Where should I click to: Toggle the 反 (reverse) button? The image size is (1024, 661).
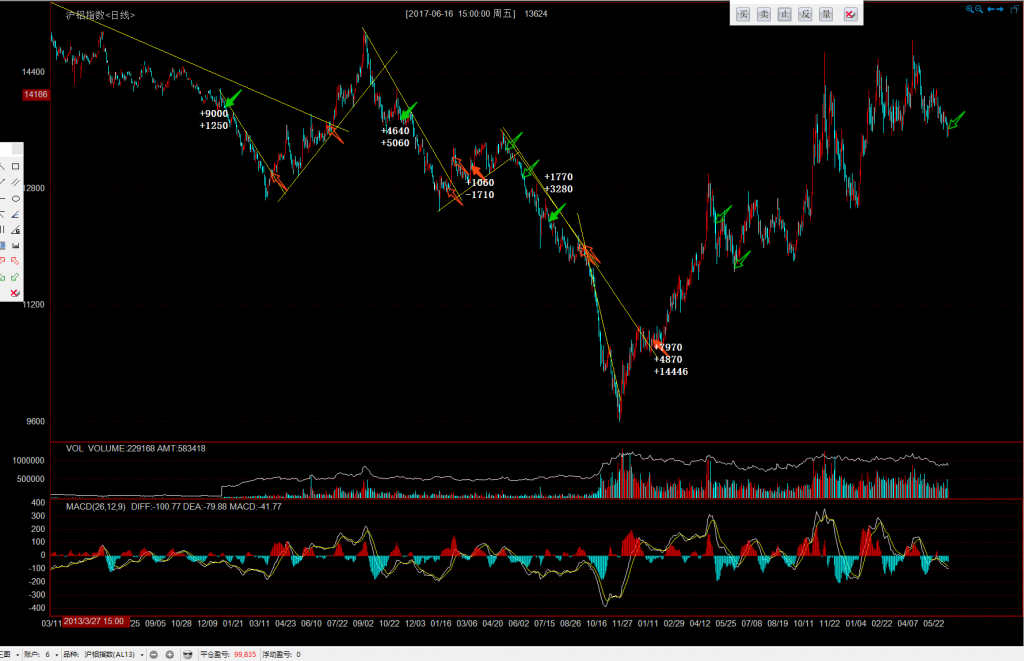(x=805, y=14)
